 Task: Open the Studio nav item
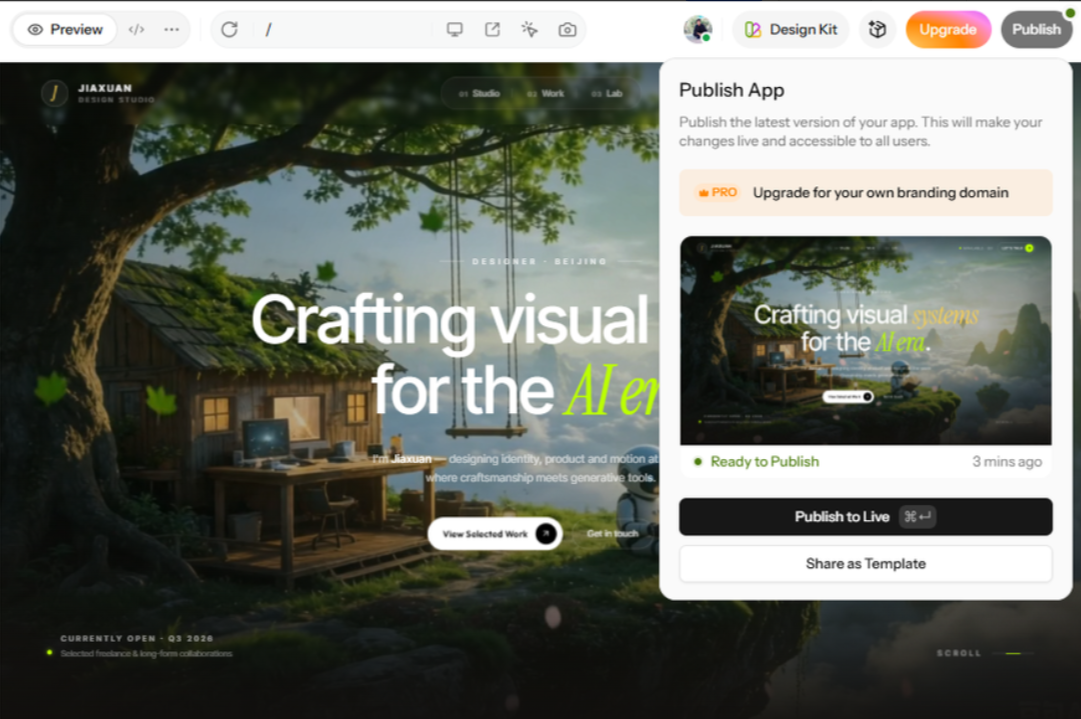(x=480, y=93)
